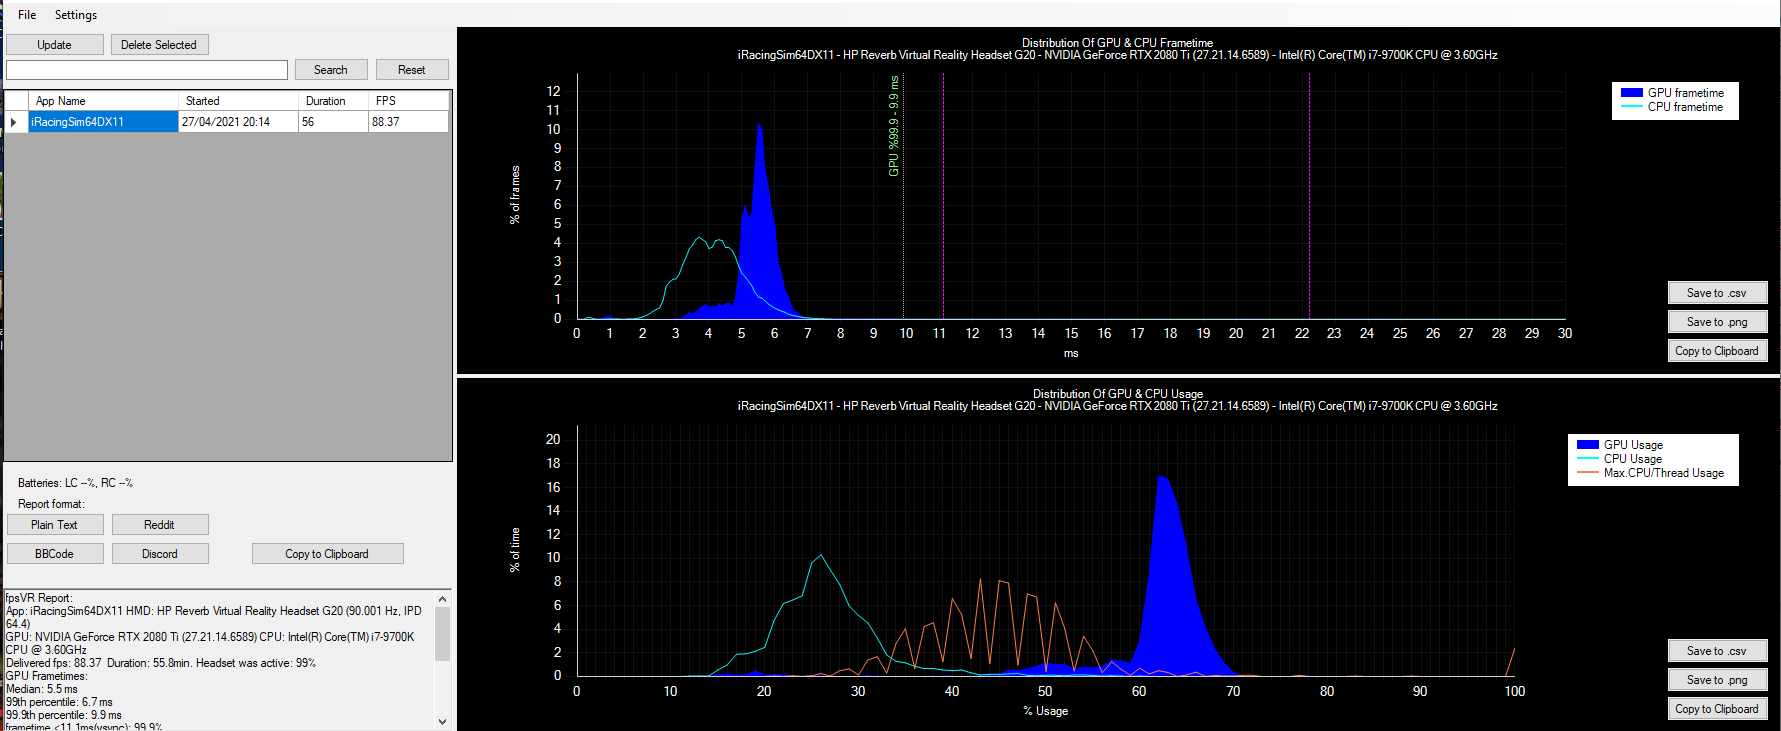The height and width of the screenshot is (731, 1781).
Task: Sort by FPS column header
Action: (x=408, y=101)
